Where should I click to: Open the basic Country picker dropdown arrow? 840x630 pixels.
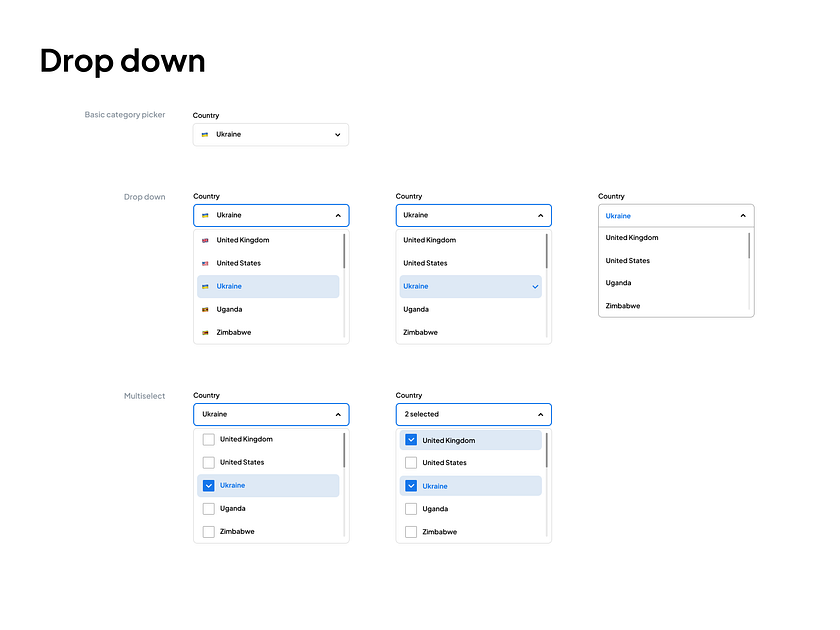[337, 134]
